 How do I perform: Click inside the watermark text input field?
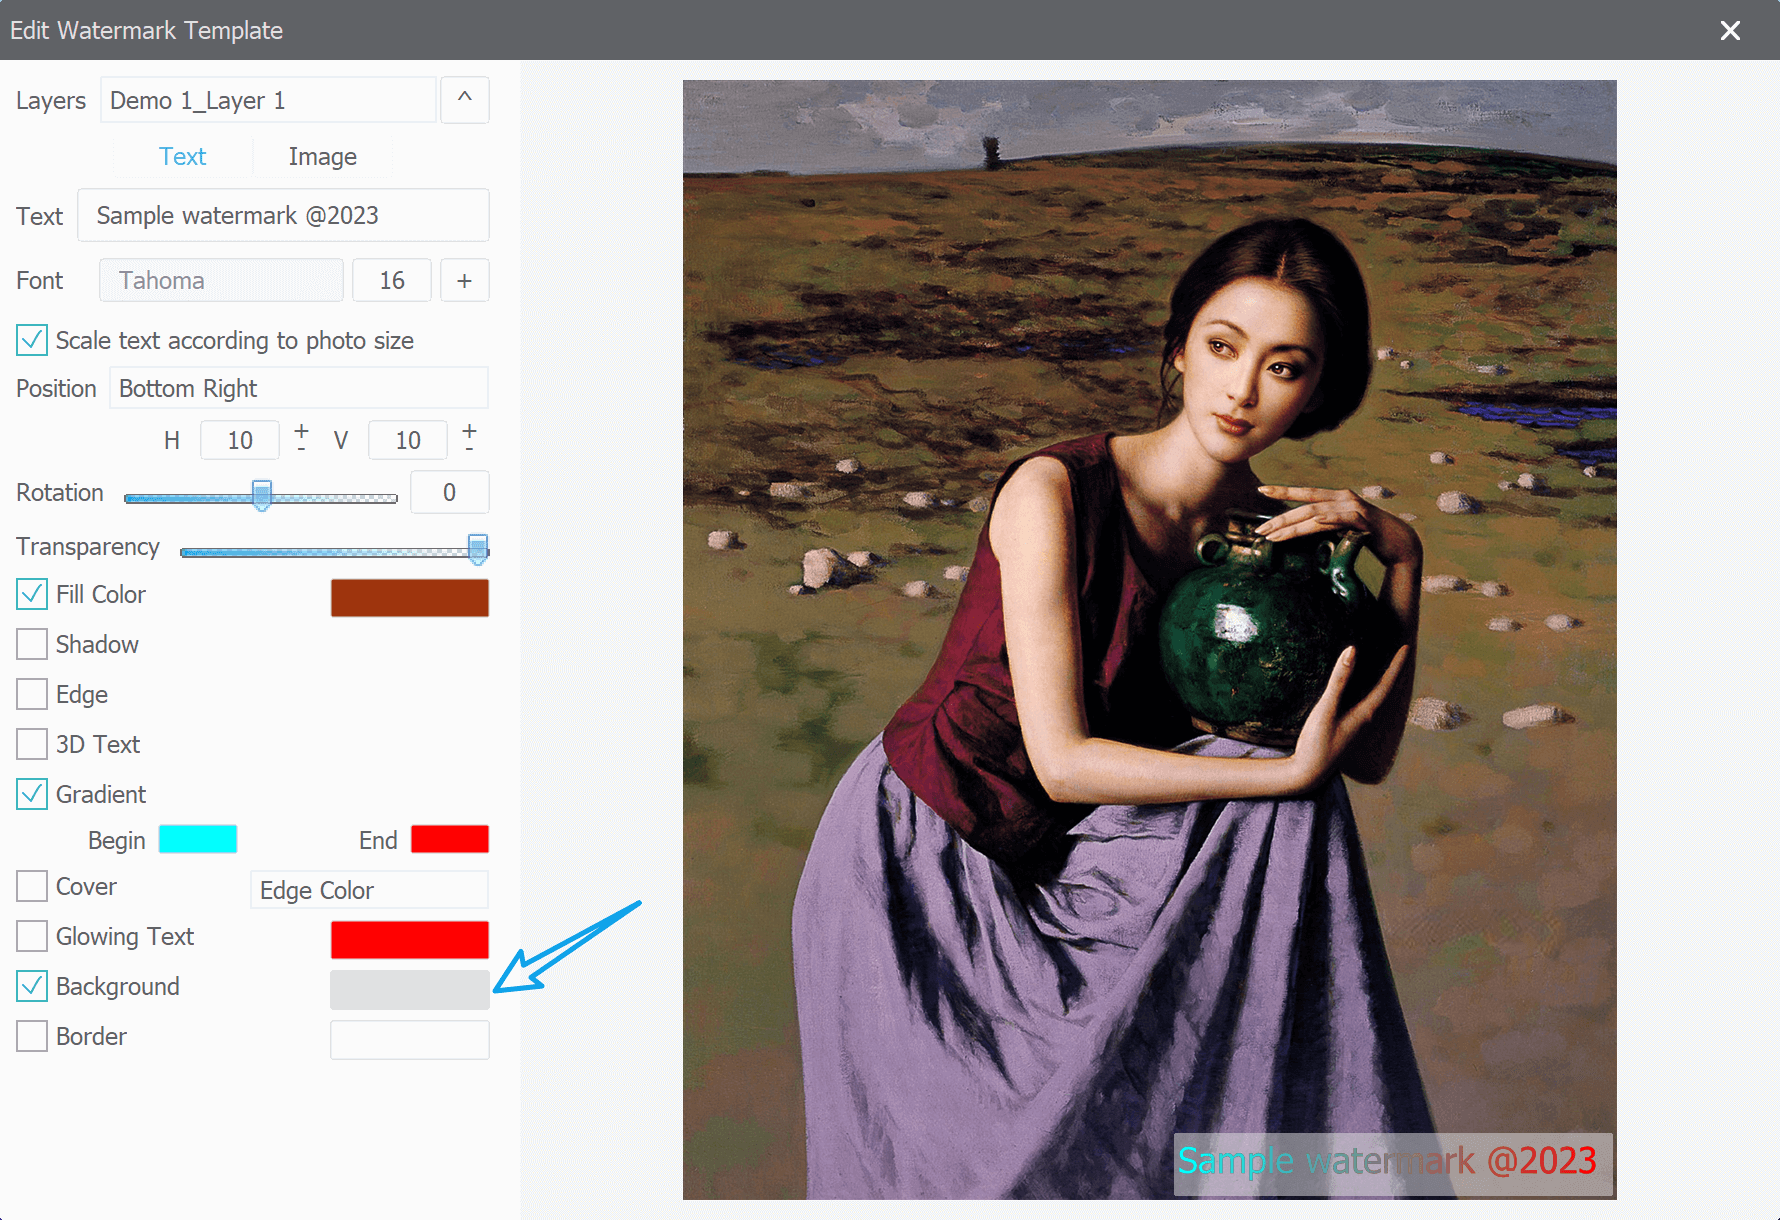click(x=283, y=215)
